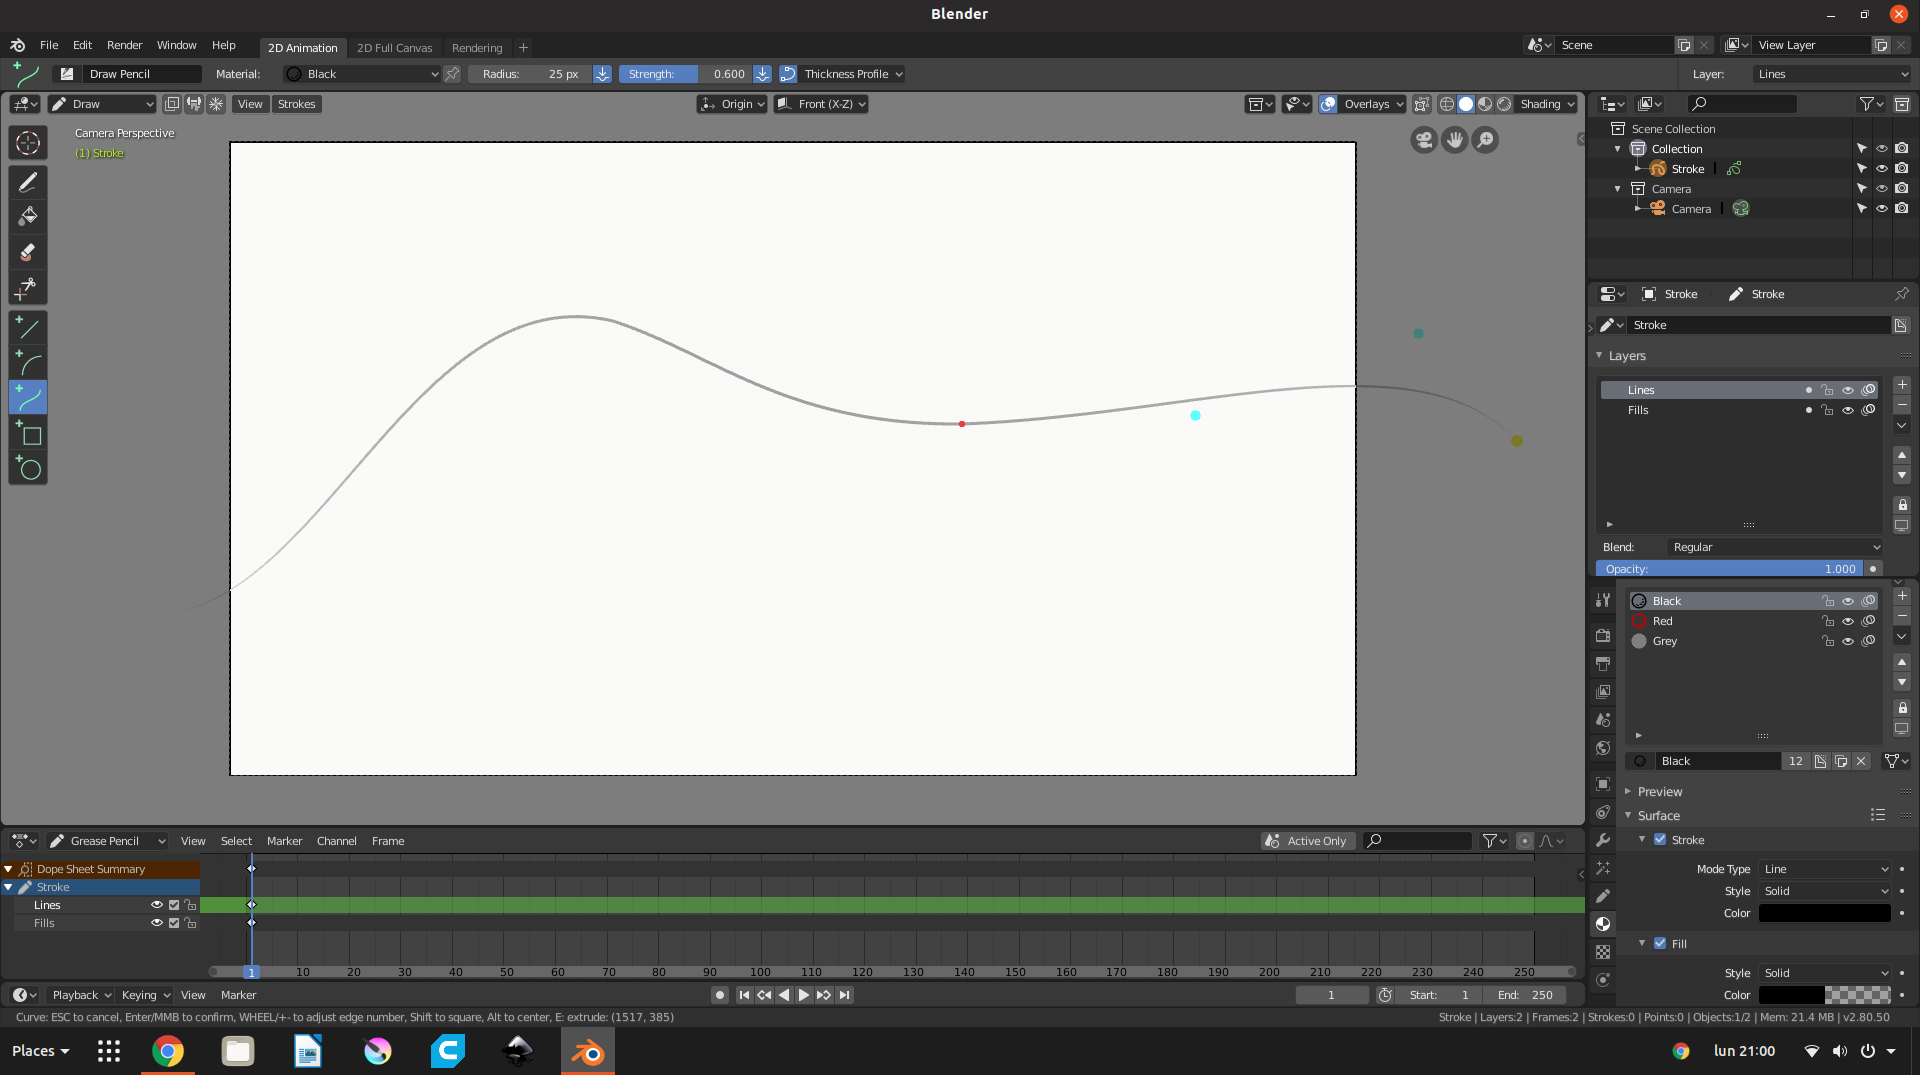
Task: Hide the Red material
Action: 1848,621
